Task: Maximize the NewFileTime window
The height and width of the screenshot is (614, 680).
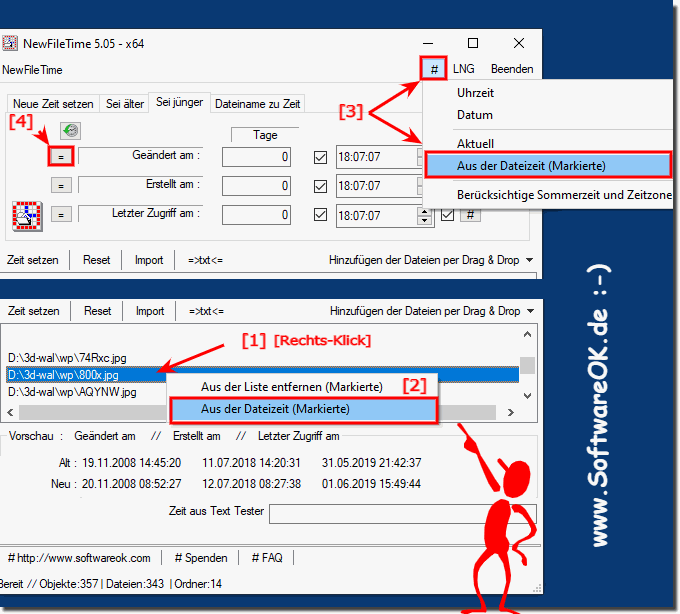Action: coord(473,43)
